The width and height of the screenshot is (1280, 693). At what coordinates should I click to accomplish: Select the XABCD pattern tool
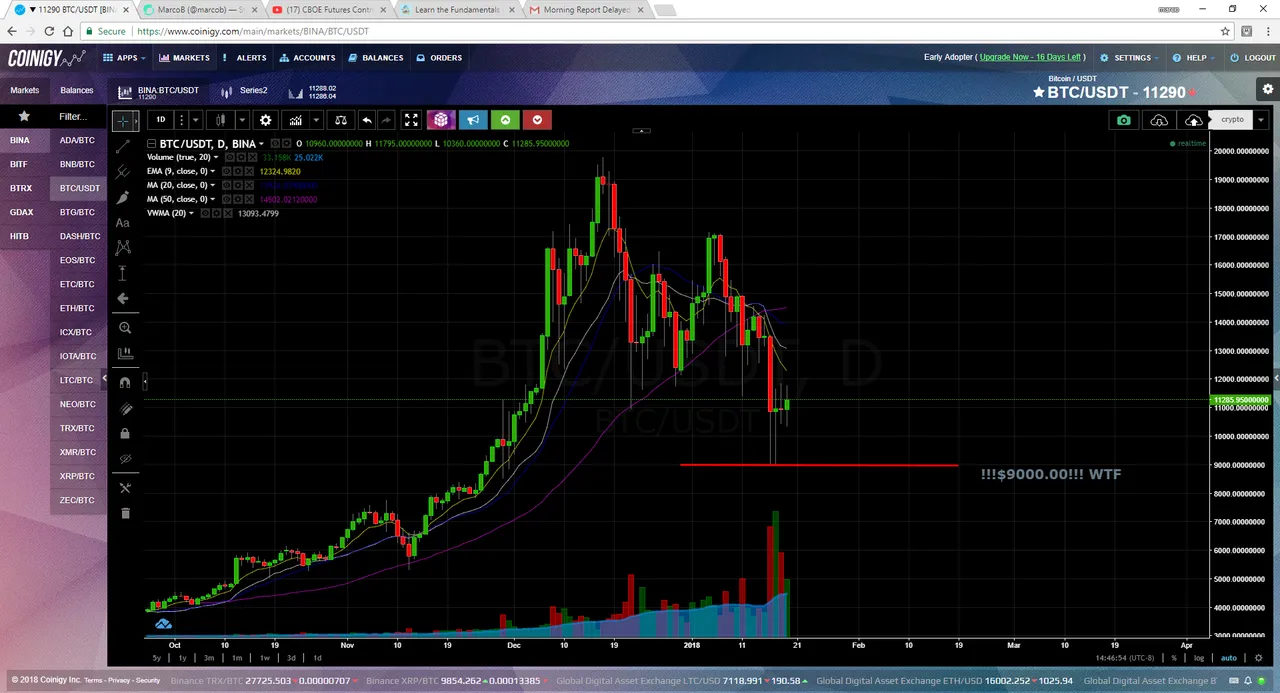(123, 247)
